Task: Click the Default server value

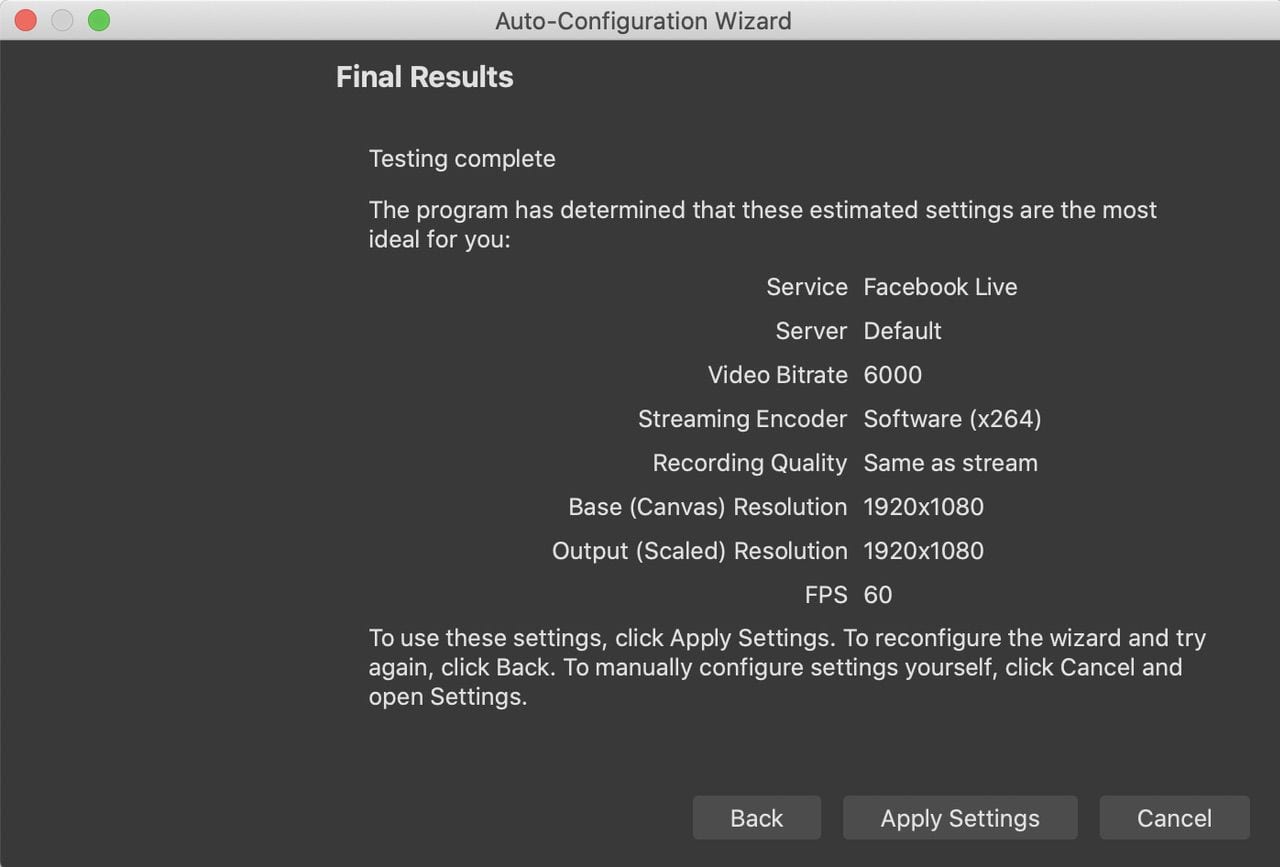Action: click(x=902, y=331)
